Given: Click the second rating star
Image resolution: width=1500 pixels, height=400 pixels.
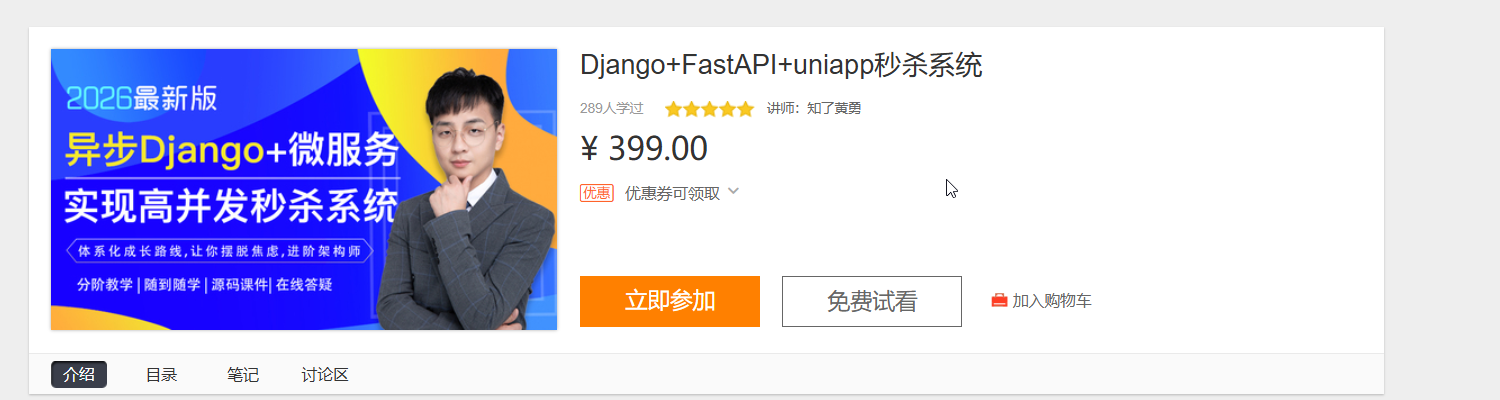Looking at the screenshot, I should [x=692, y=109].
